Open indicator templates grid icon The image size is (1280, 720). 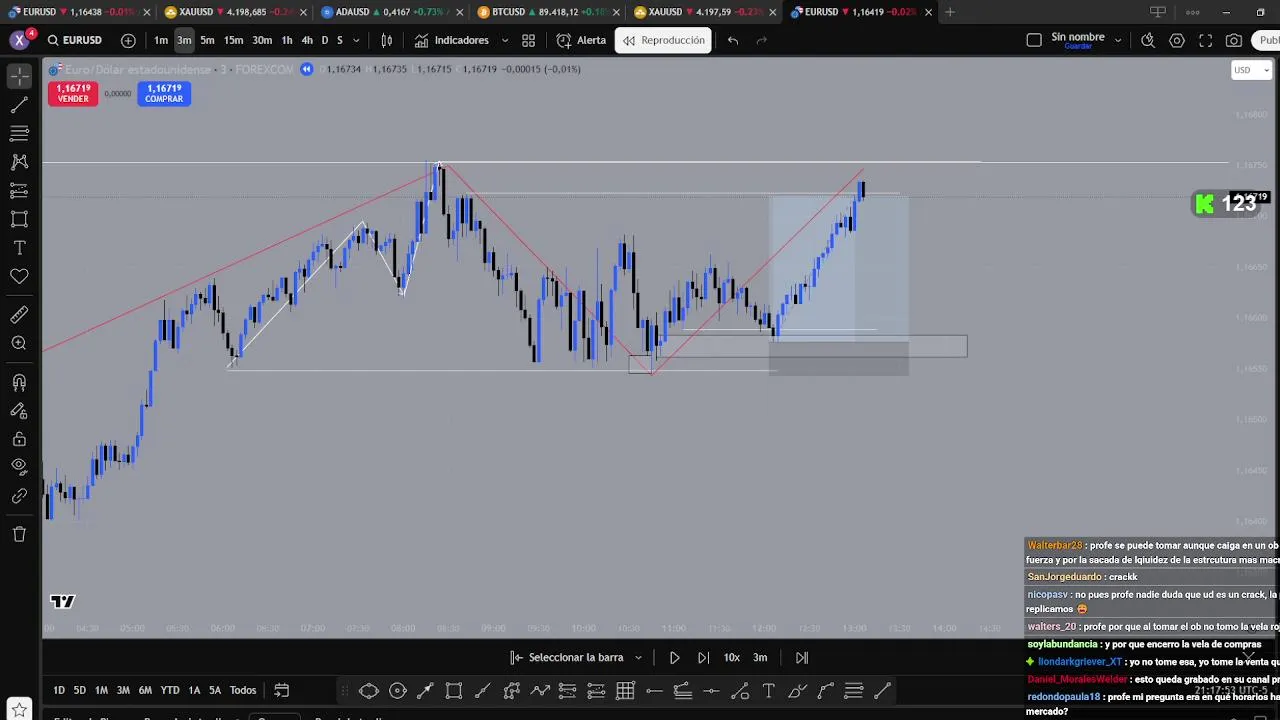[528, 40]
